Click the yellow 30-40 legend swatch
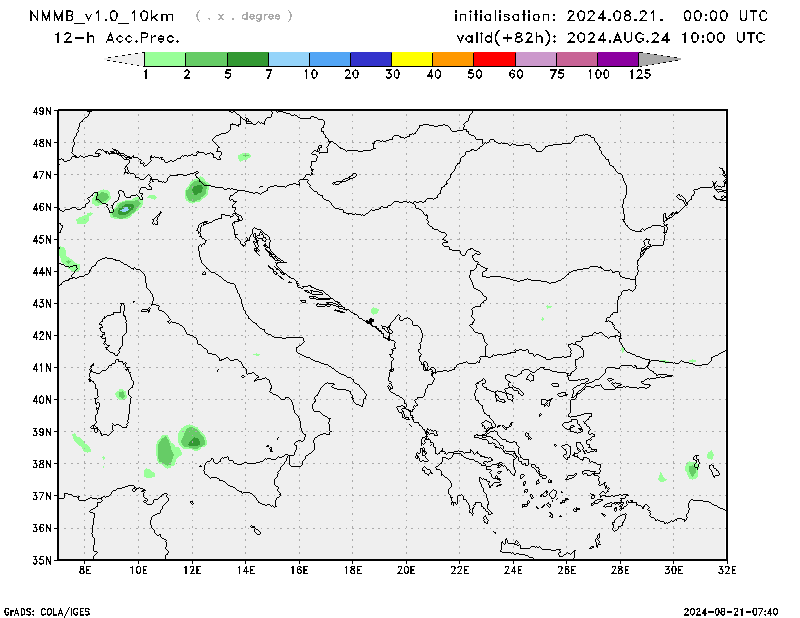The height and width of the screenshot is (618, 800). click(412, 59)
